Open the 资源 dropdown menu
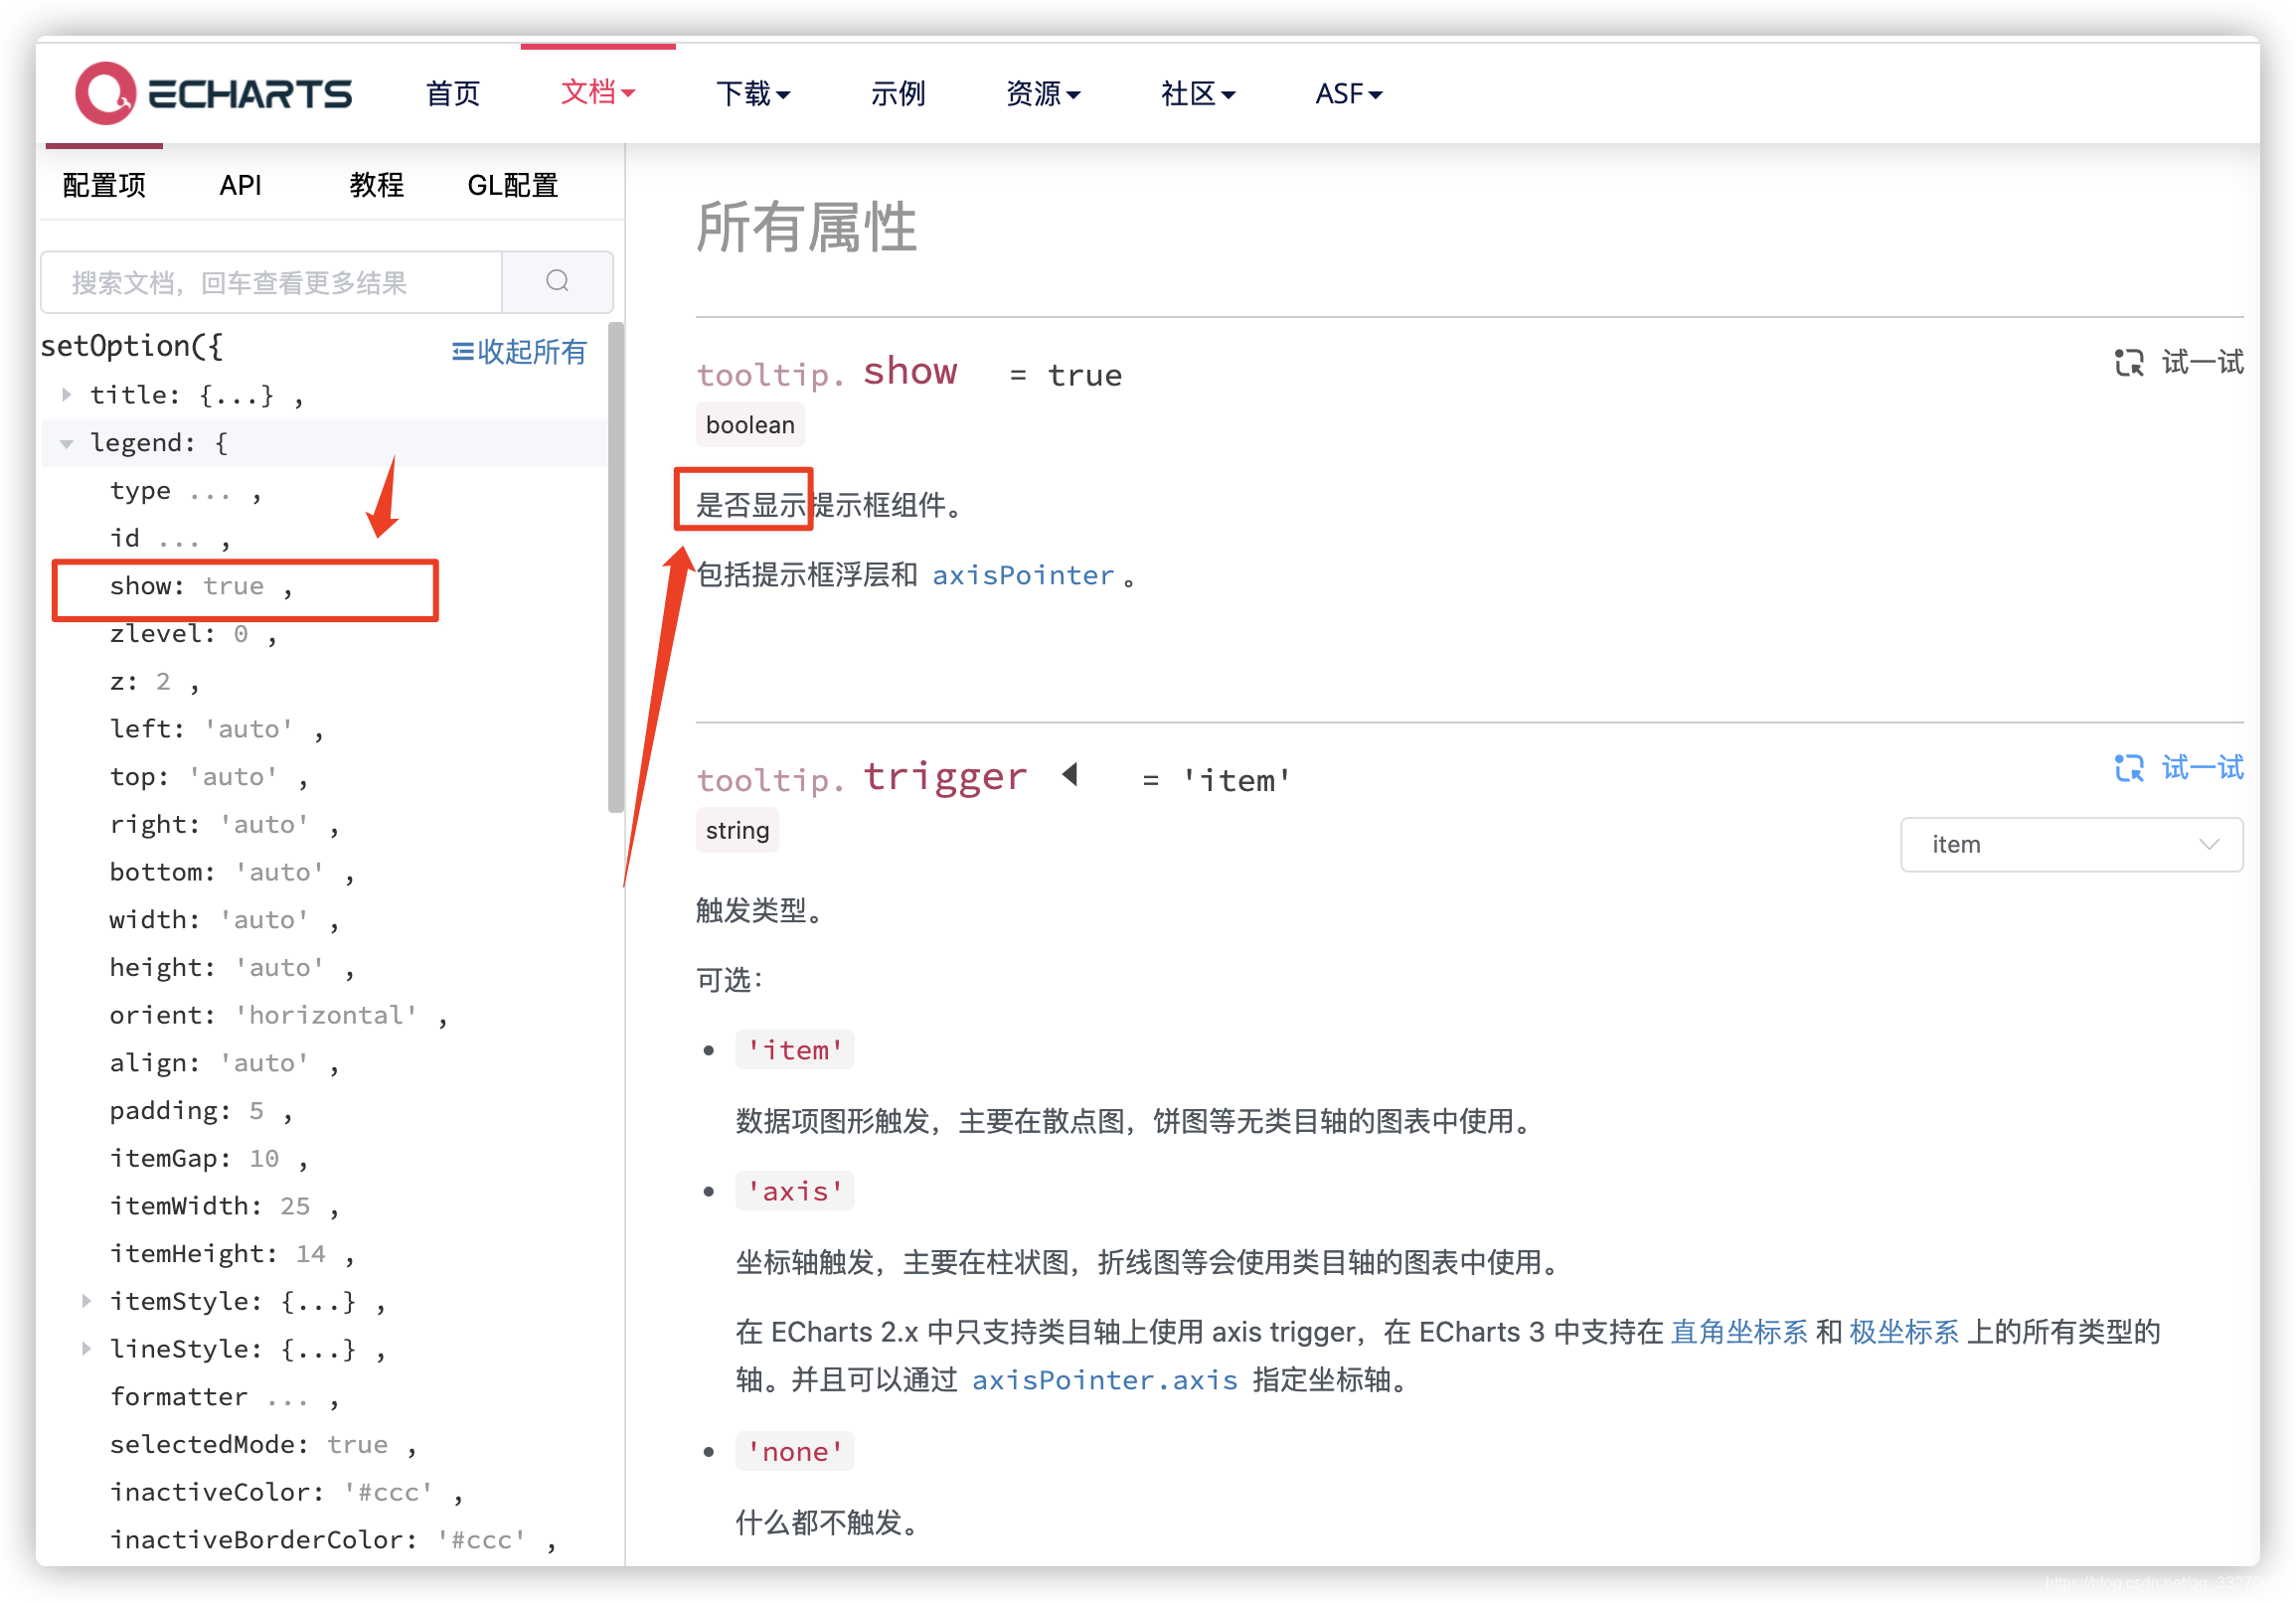 (x=1043, y=93)
